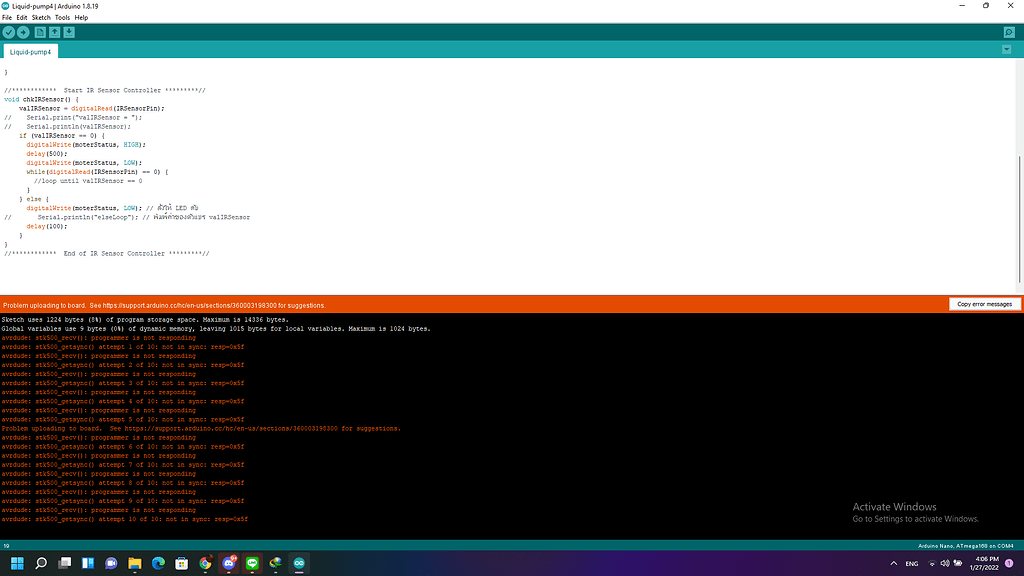
Task: Show hidden system tray icons
Action: tap(893, 563)
